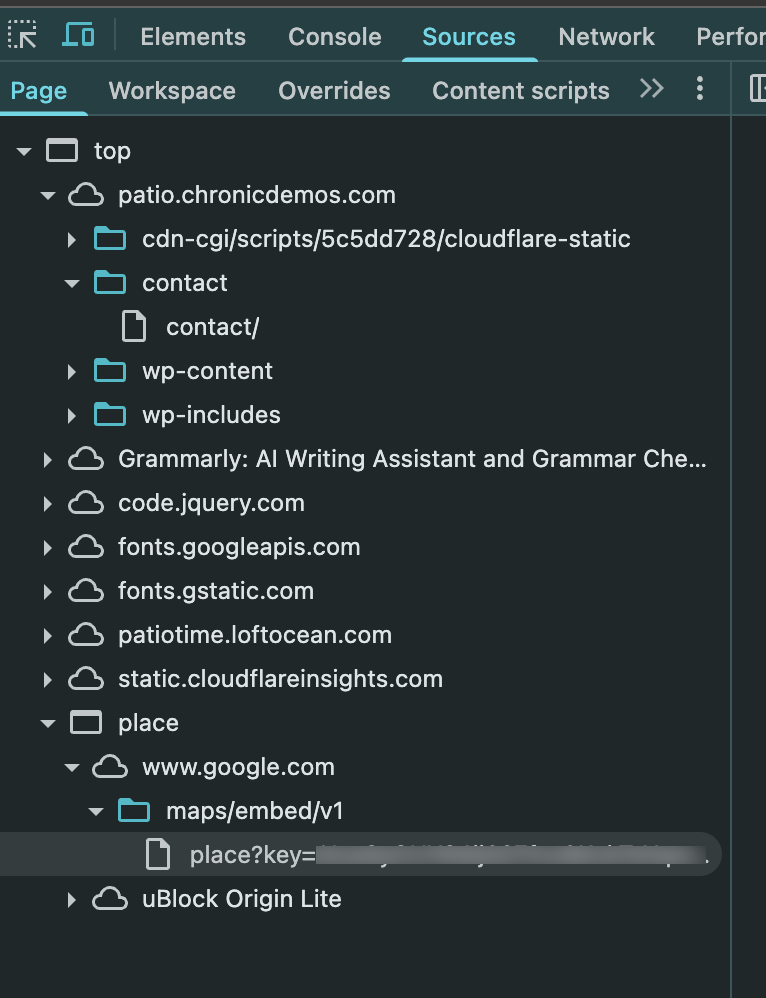Click the inspect element picker icon

point(22,36)
